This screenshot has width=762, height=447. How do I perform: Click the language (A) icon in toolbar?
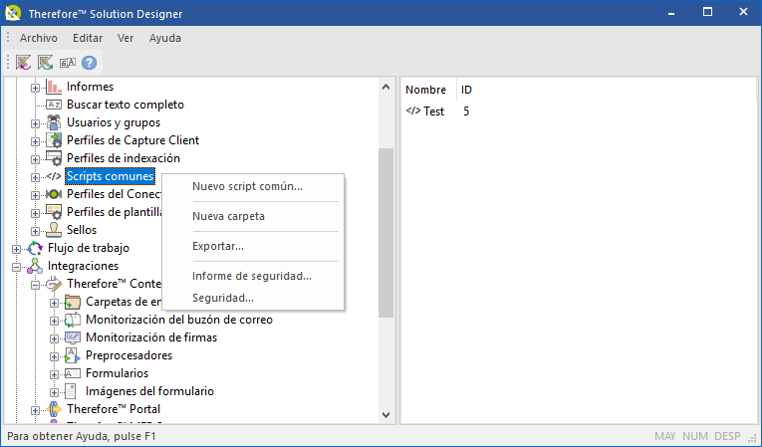pyautogui.click(x=67, y=62)
